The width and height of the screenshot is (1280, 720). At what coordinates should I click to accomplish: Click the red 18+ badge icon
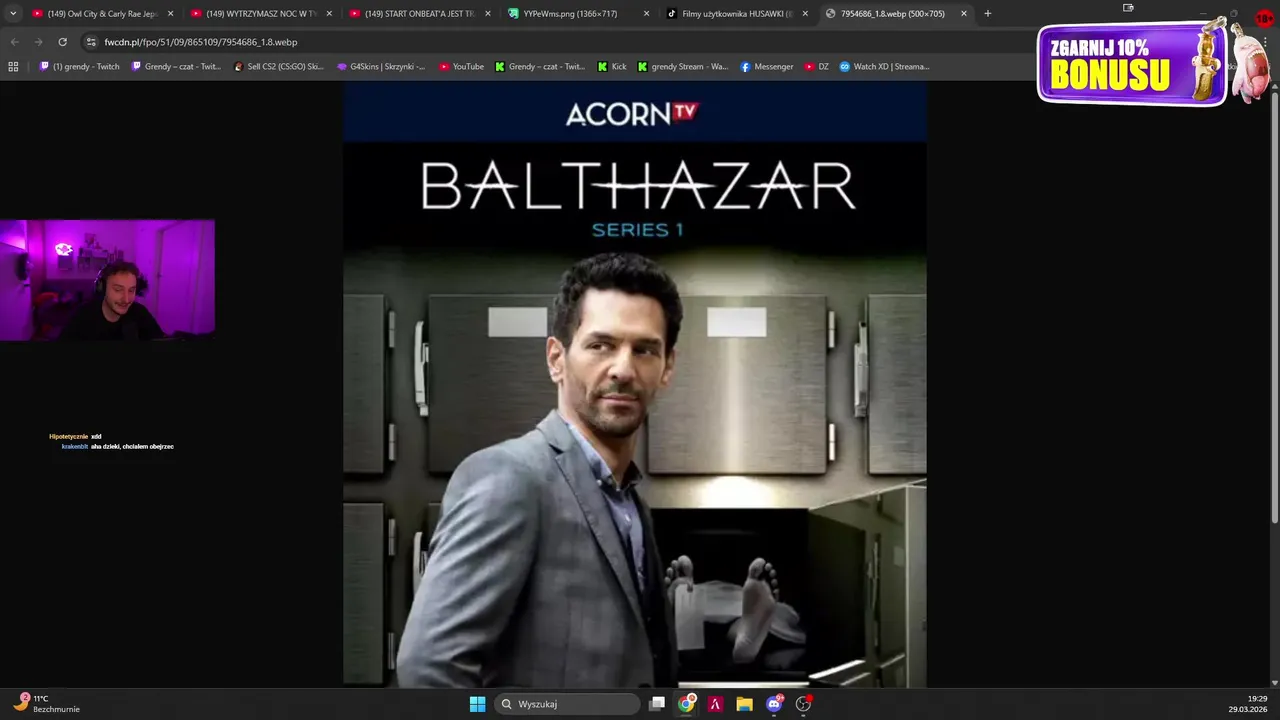(x=1265, y=18)
